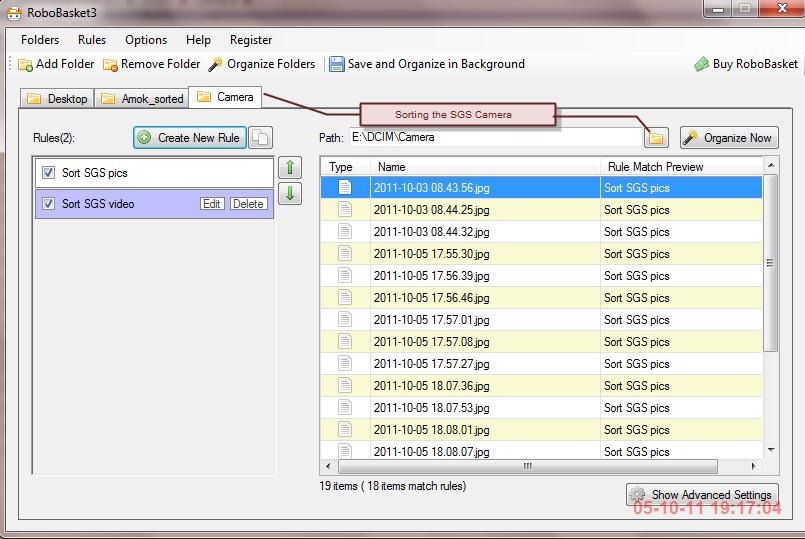This screenshot has height=539, width=805.
Task: Browse for path using folder icon
Action: 656,138
